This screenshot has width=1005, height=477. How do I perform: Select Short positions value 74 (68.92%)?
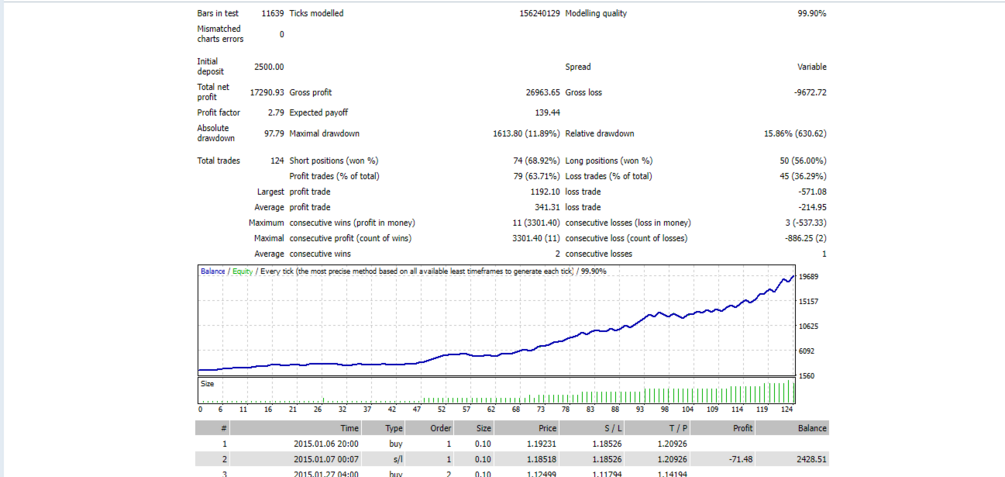point(537,161)
